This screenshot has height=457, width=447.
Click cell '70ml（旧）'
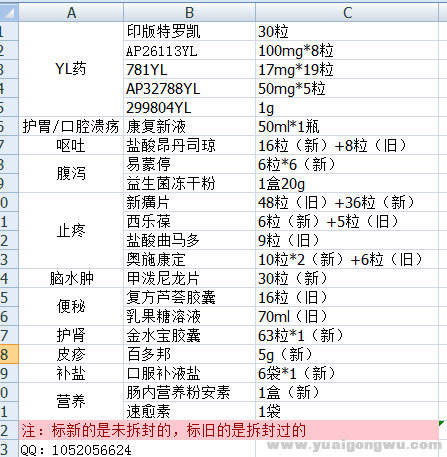tap(347, 316)
